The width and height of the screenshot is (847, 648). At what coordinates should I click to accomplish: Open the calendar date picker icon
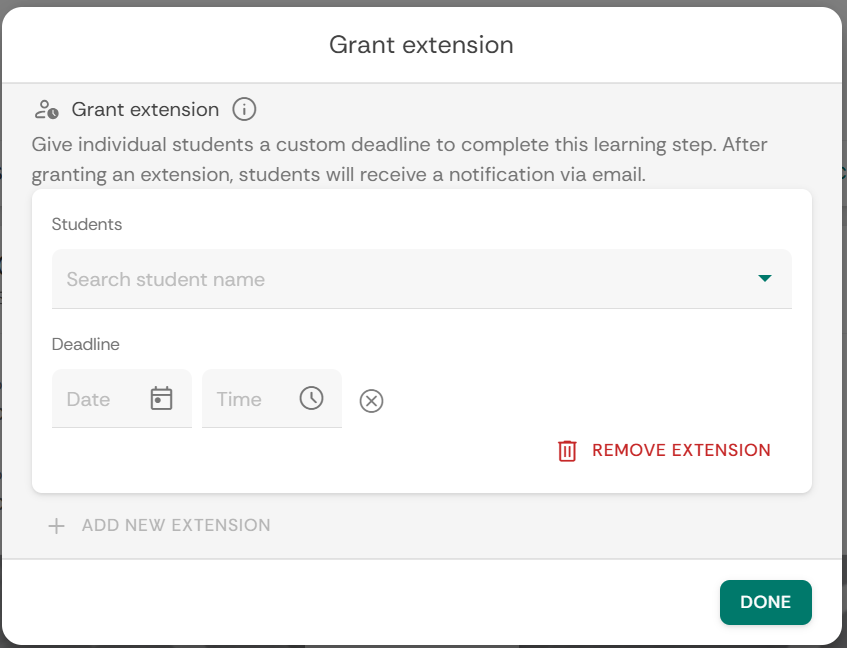coord(161,399)
